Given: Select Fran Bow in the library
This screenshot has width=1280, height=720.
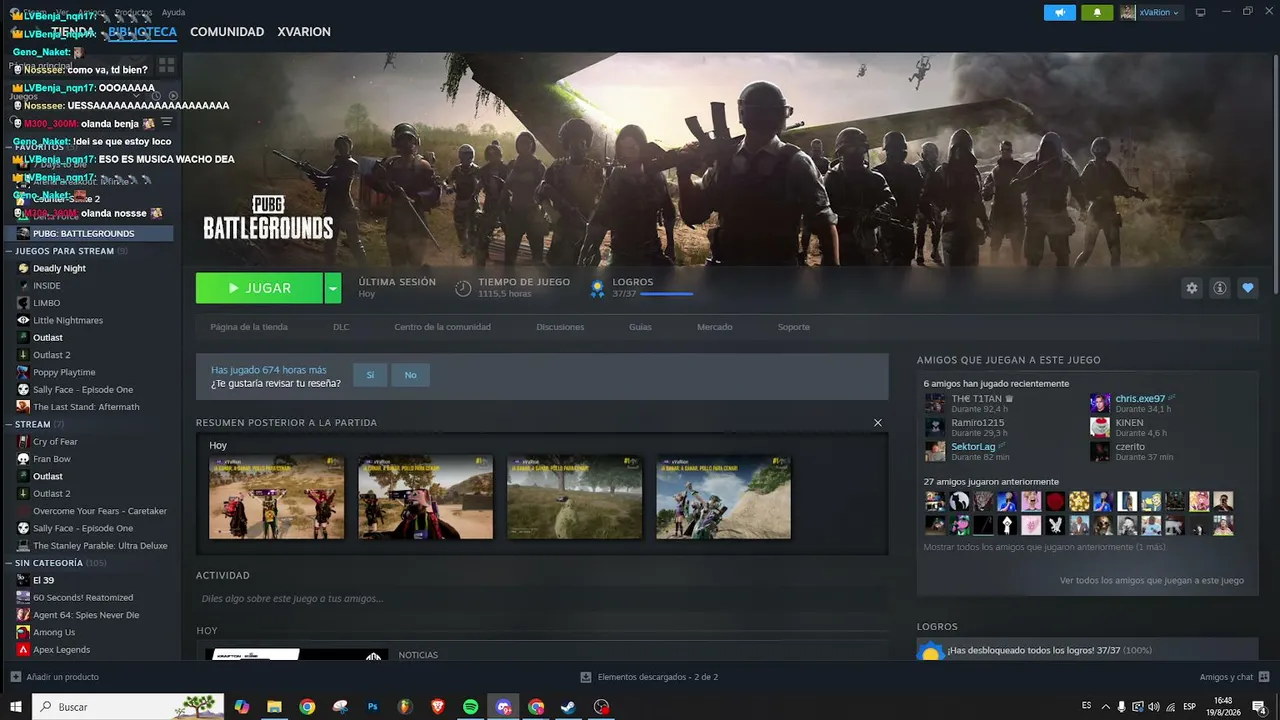Looking at the screenshot, I should tap(52, 459).
